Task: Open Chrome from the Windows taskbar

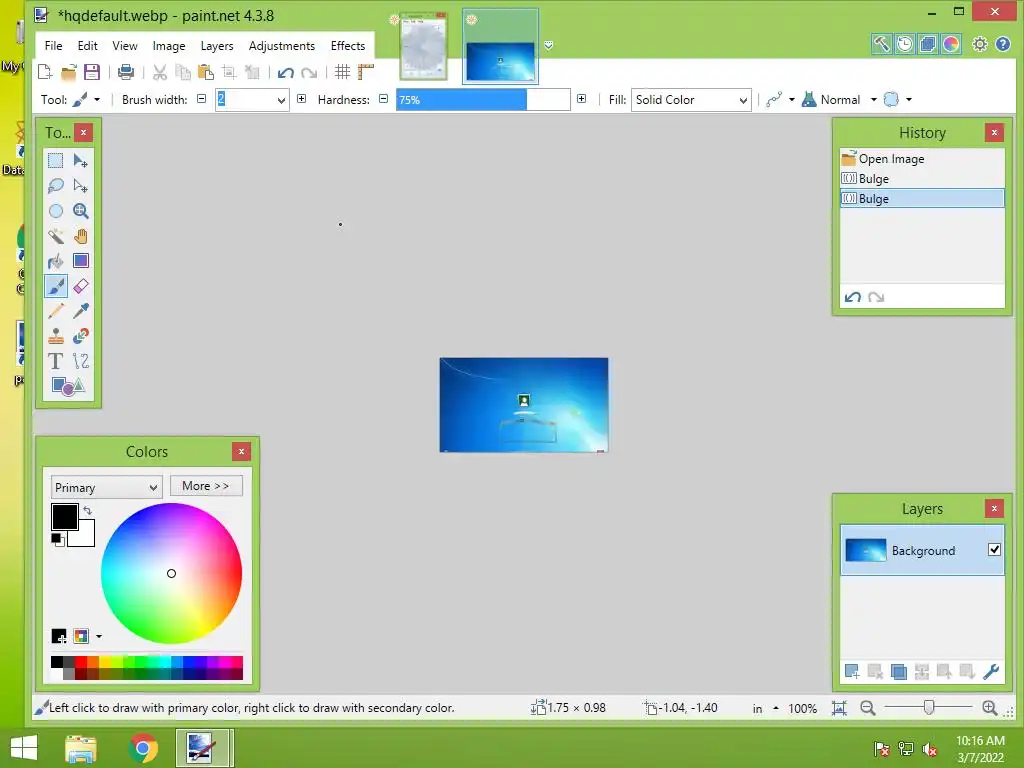Action: [x=143, y=748]
